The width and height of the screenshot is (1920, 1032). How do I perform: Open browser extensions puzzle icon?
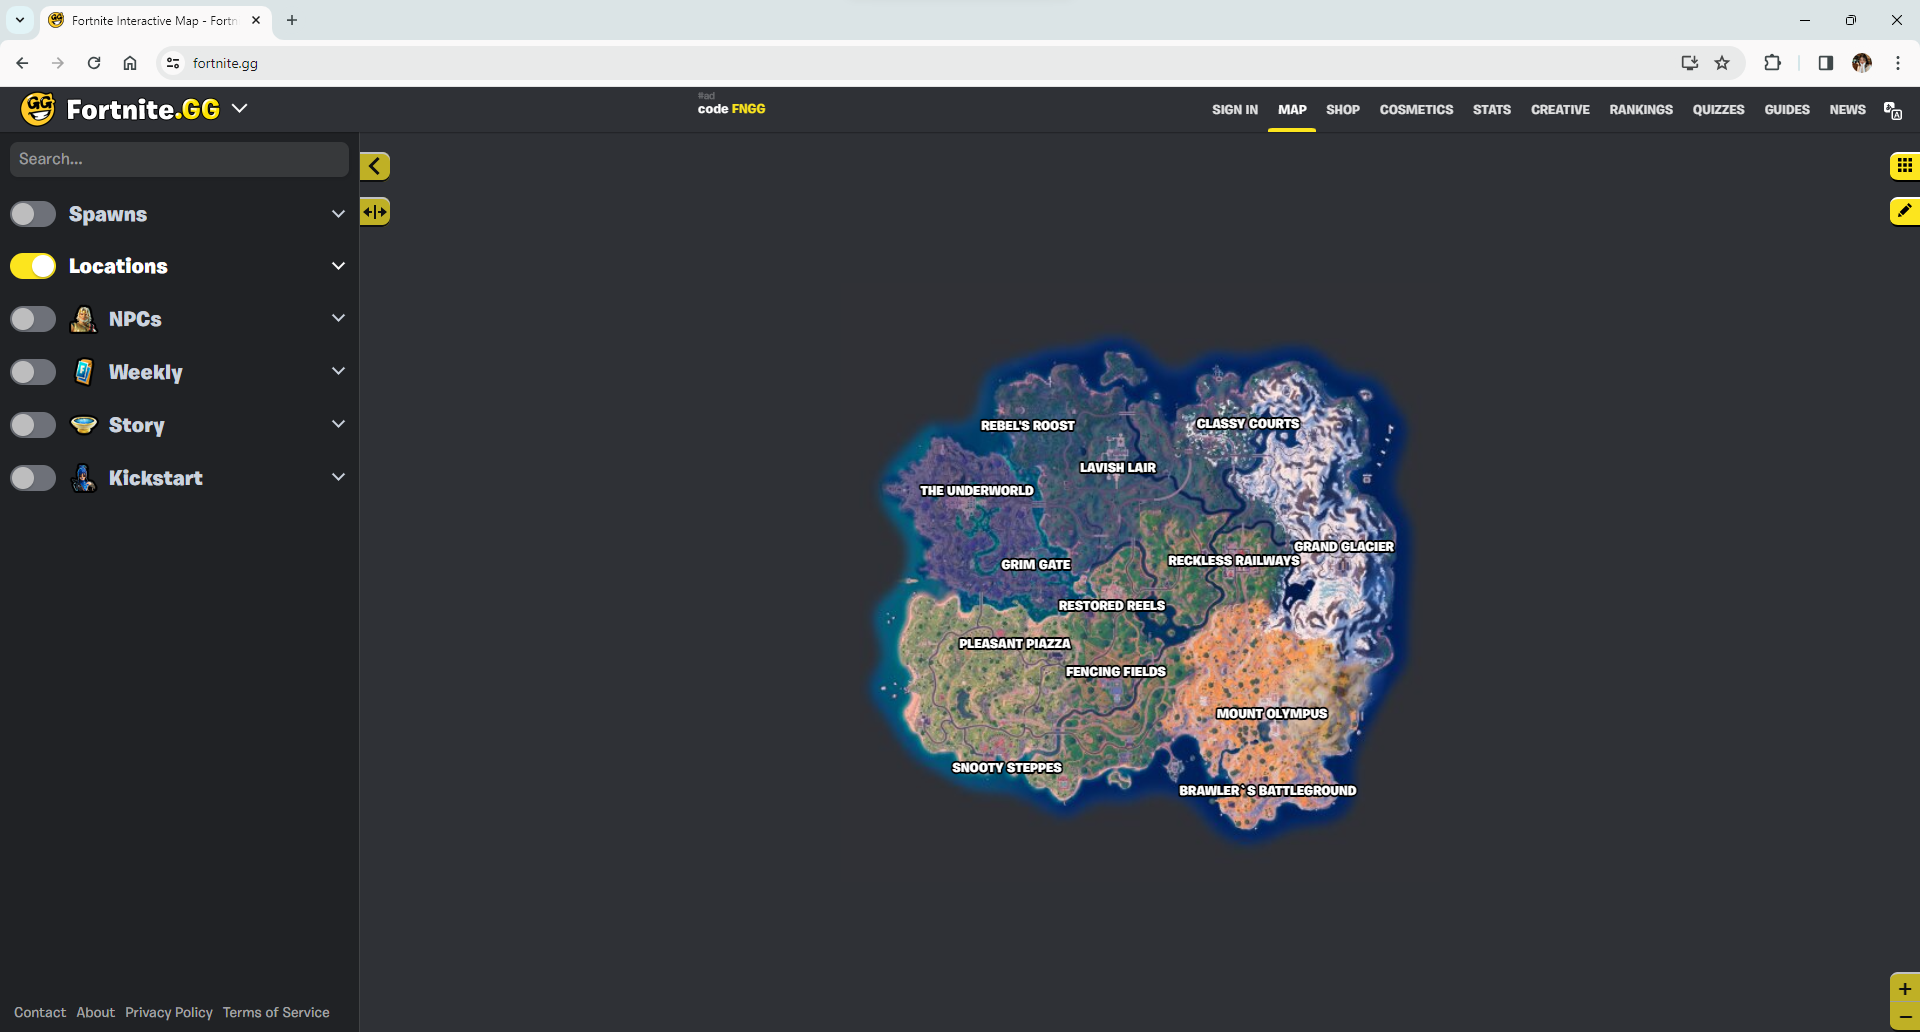click(1772, 63)
